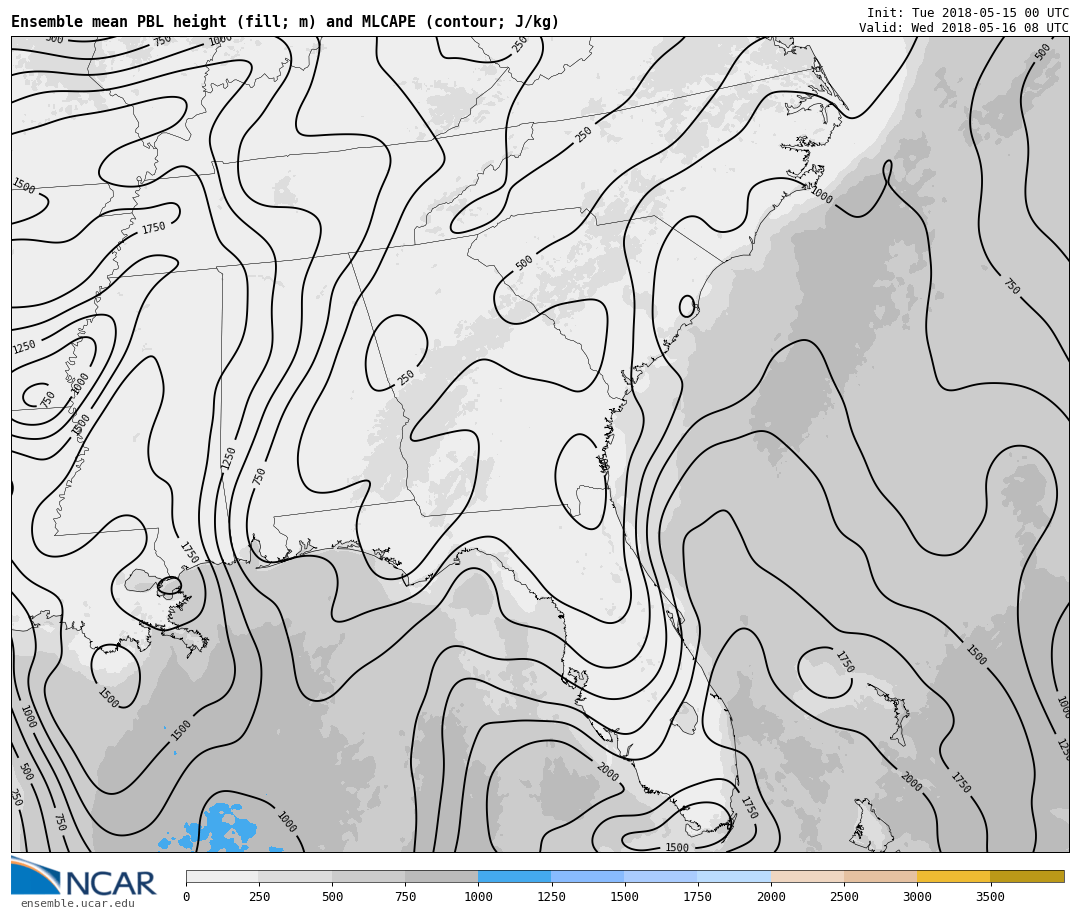Screen dimensions: 1080x915
Task: Click the Init time stamp text
Action: (967, 13)
